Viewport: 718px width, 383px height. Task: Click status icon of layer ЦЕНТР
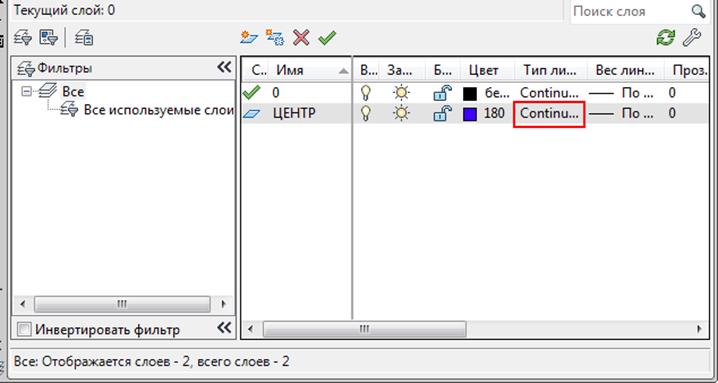point(251,114)
